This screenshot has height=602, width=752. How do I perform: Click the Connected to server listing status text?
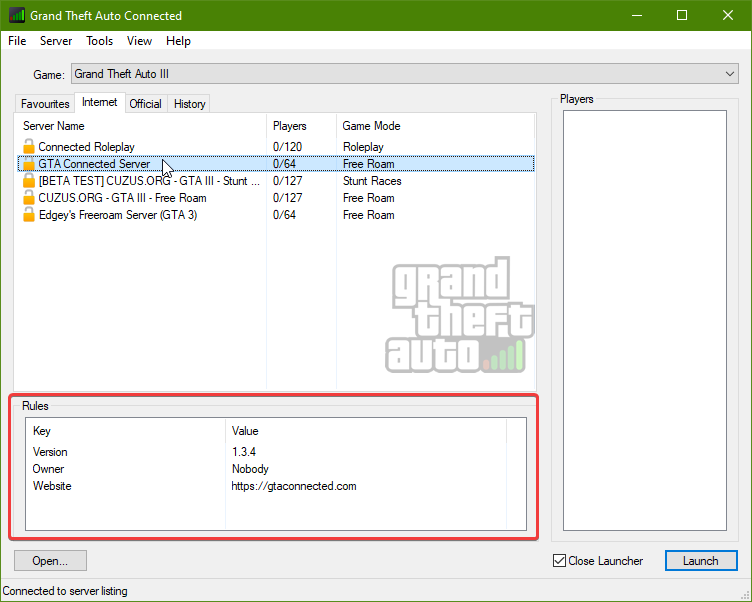pos(65,590)
